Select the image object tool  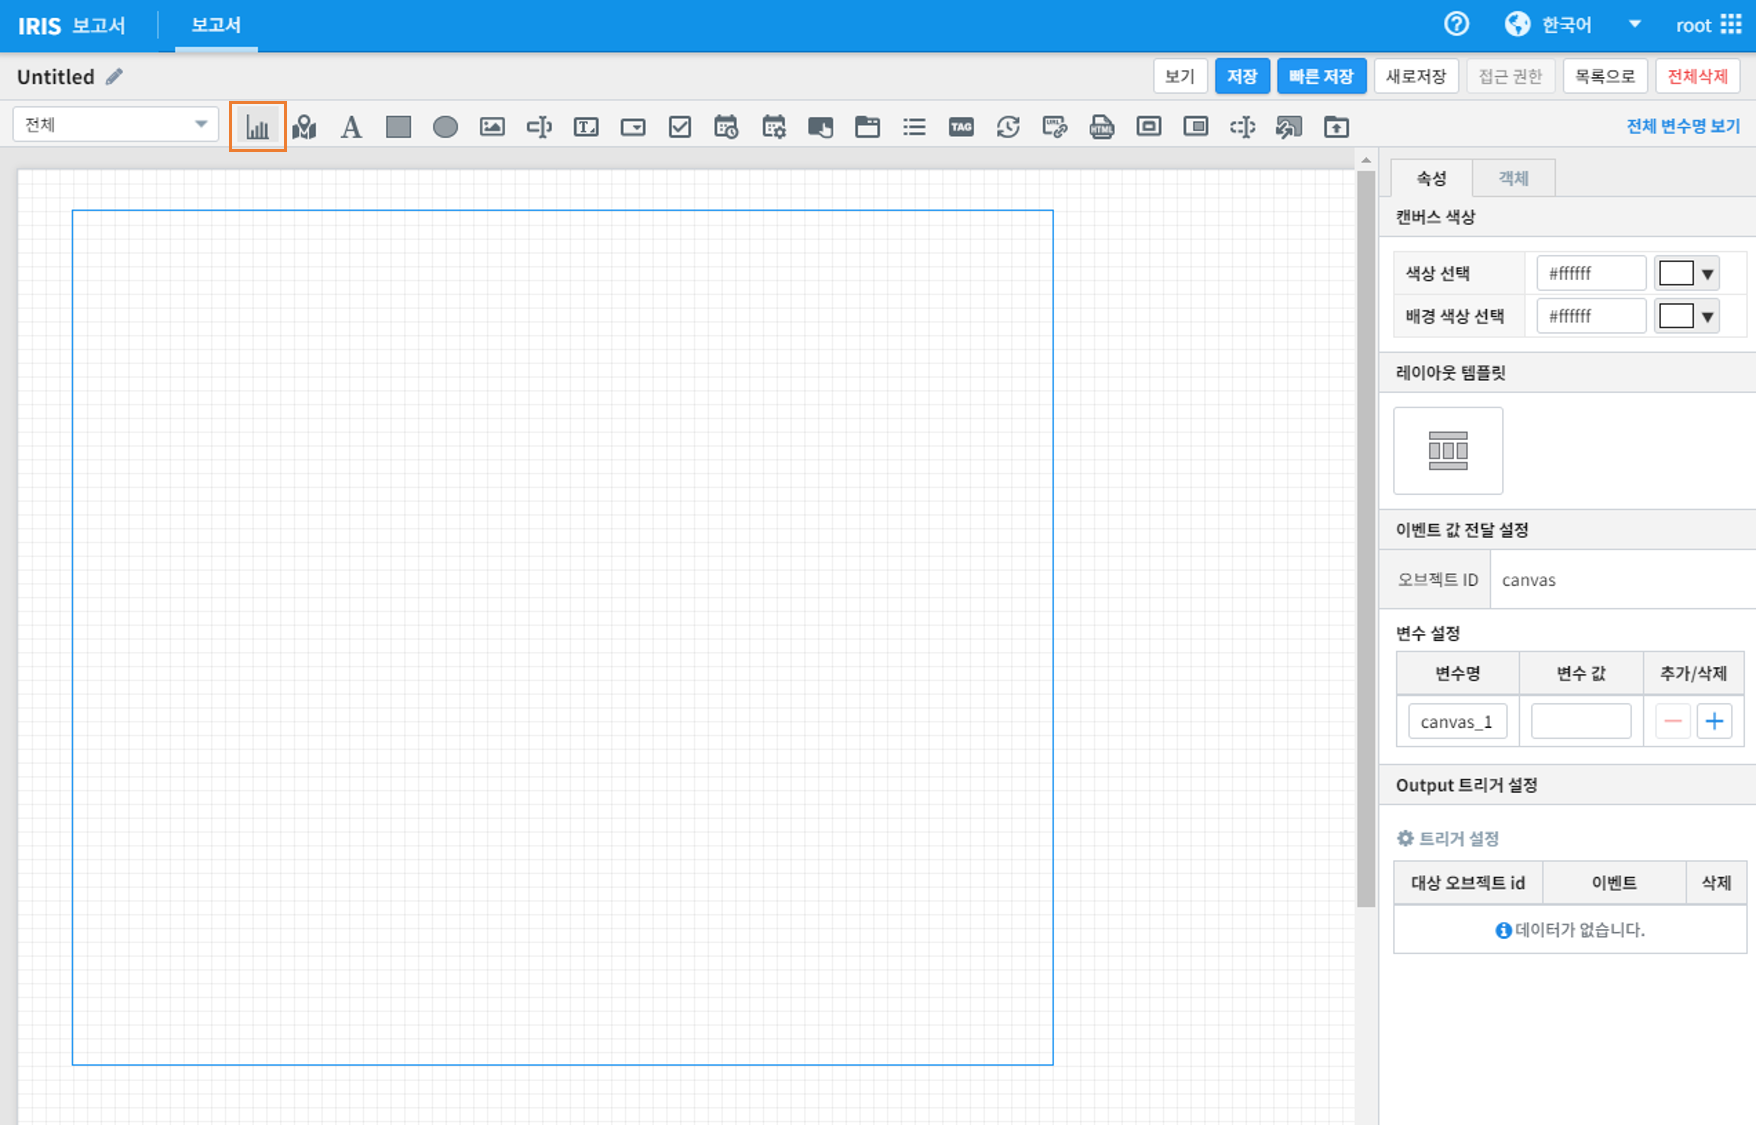492,127
